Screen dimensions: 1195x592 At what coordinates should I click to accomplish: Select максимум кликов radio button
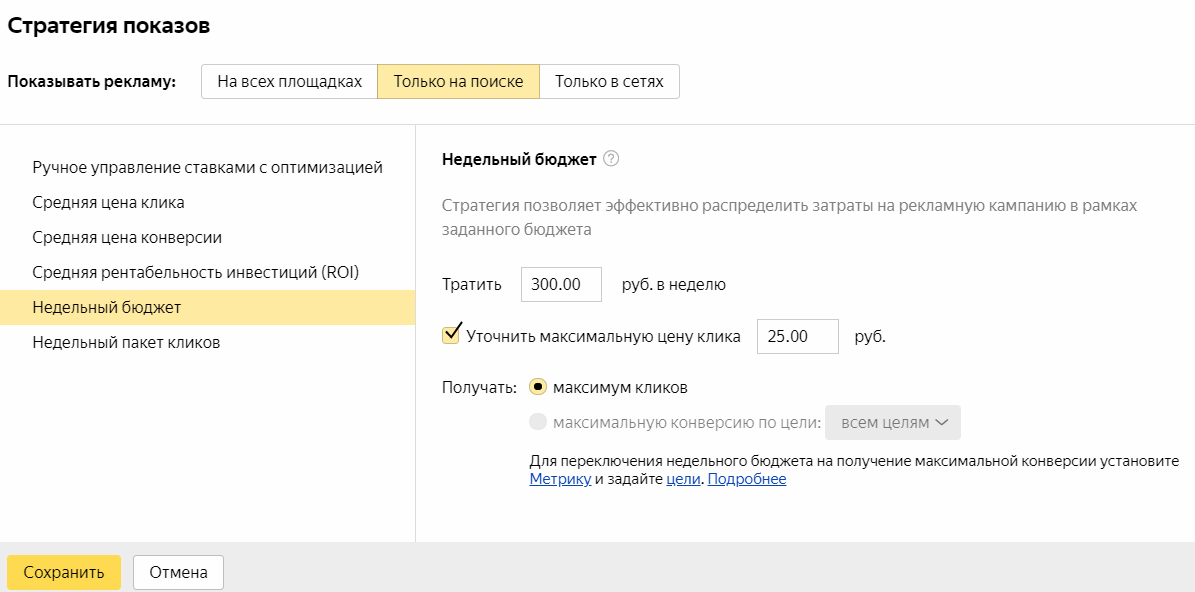pyautogui.click(x=538, y=387)
